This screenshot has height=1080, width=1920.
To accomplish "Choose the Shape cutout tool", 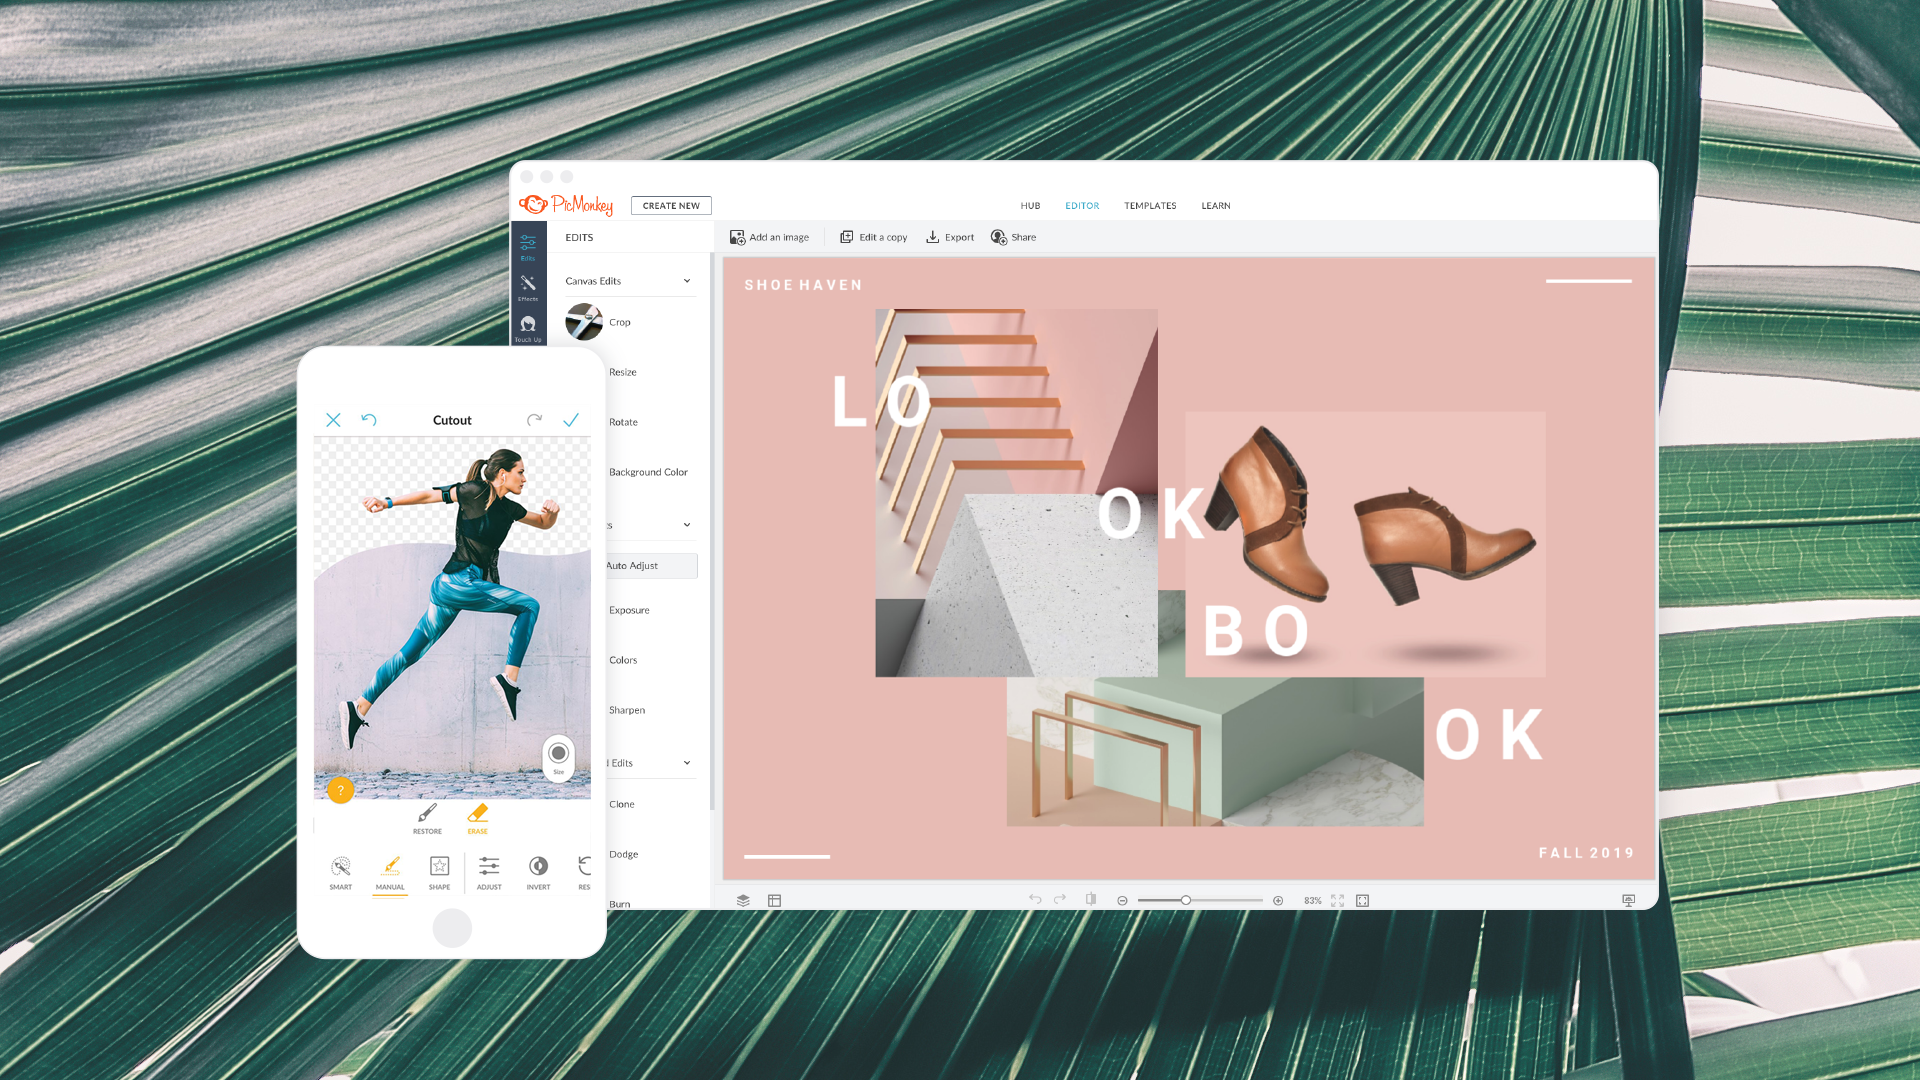I will pyautogui.click(x=439, y=868).
